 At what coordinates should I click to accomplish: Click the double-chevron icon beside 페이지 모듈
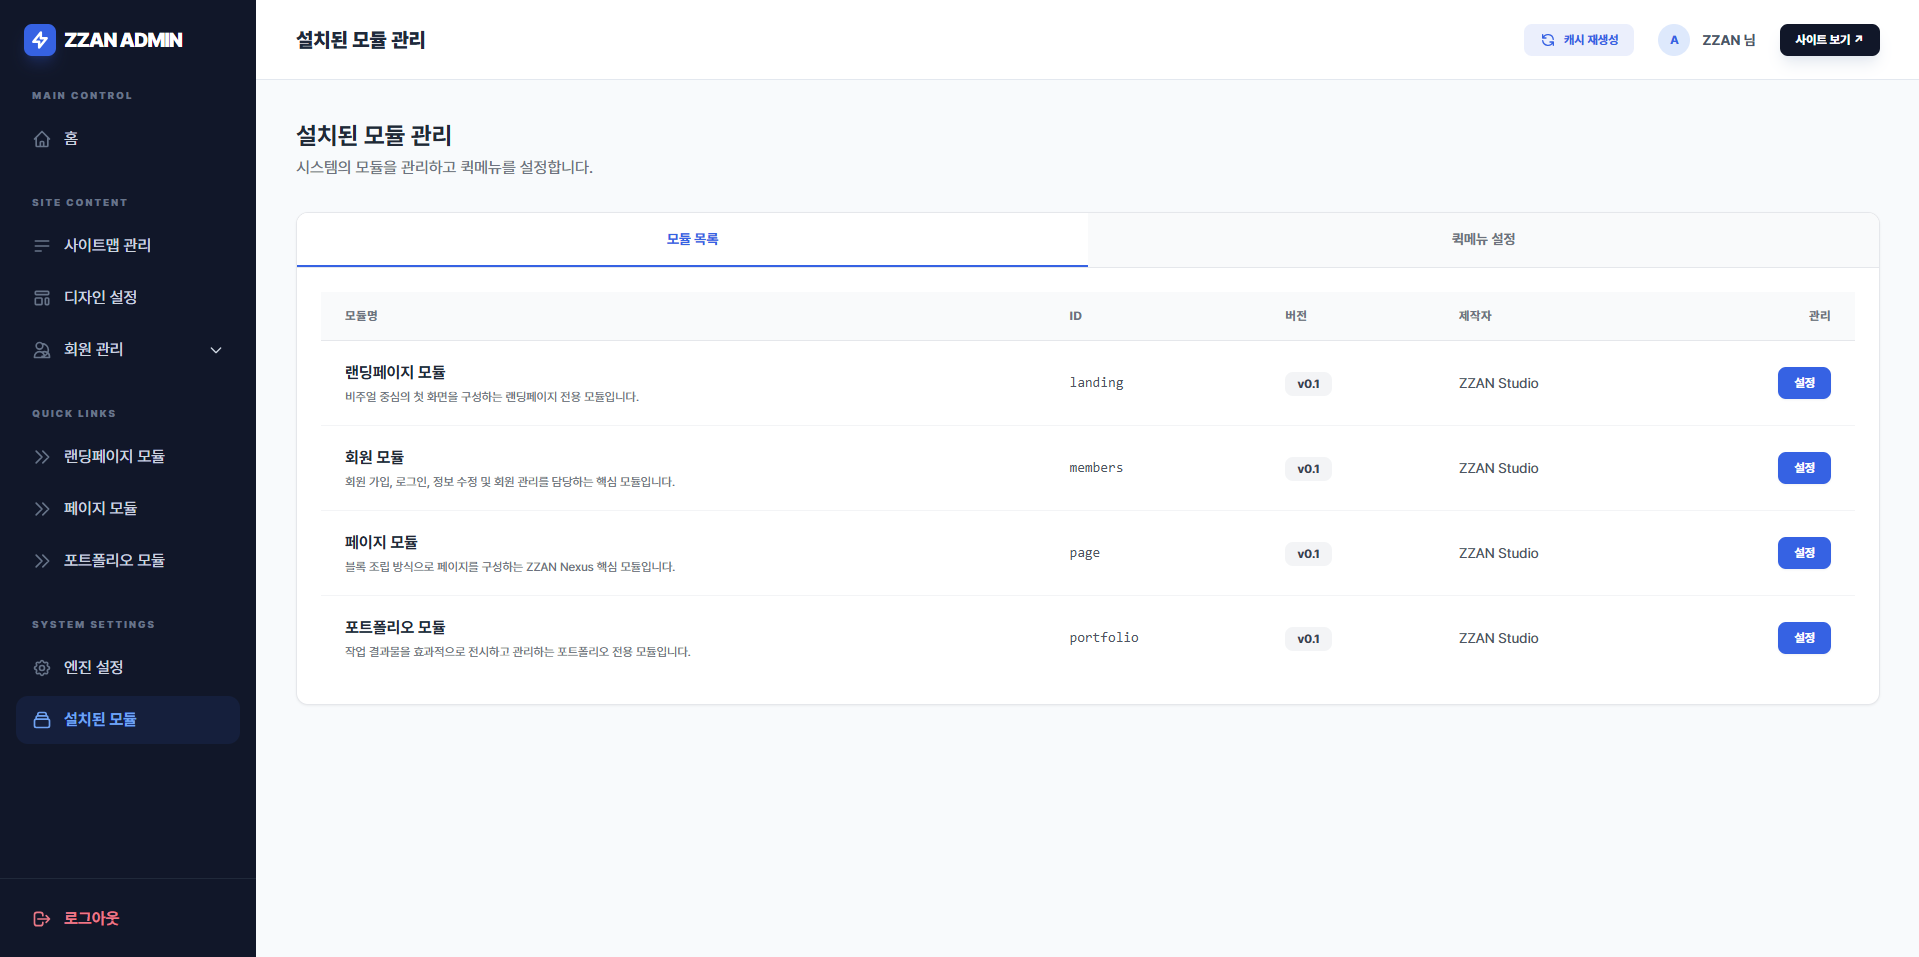point(42,509)
